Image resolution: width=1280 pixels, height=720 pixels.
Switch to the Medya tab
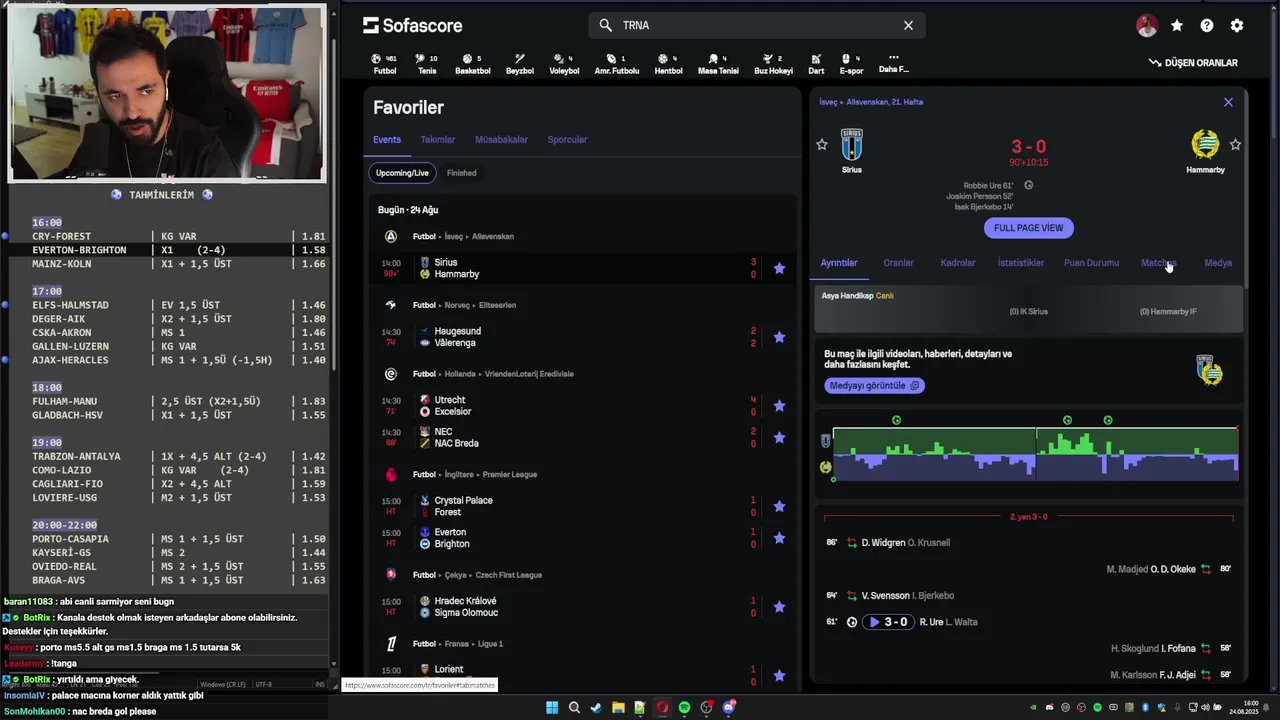tap(1218, 263)
